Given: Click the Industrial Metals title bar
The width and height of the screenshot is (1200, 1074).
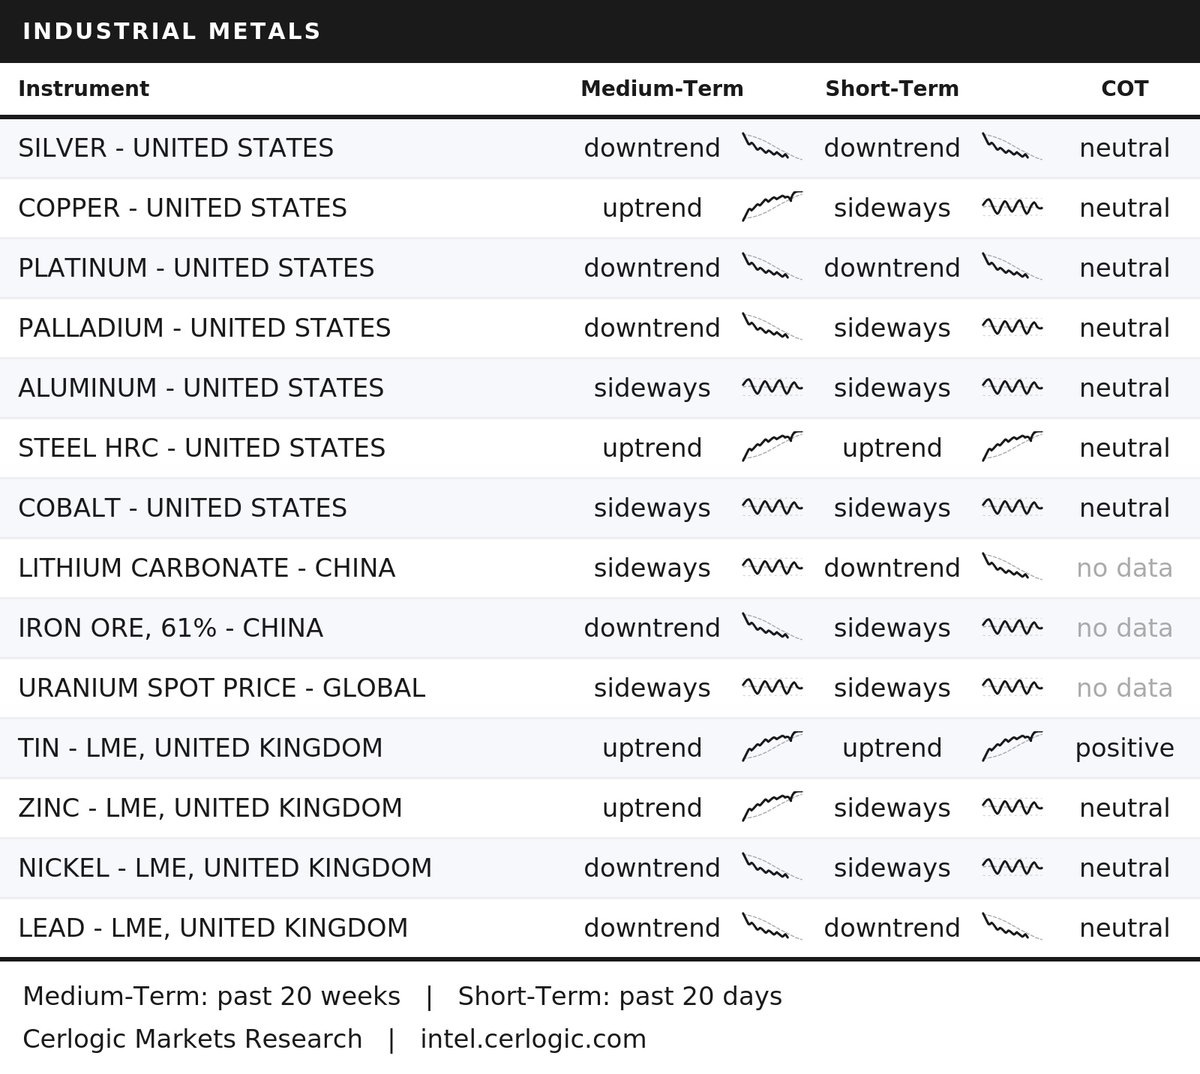Looking at the screenshot, I should click(x=600, y=31).
